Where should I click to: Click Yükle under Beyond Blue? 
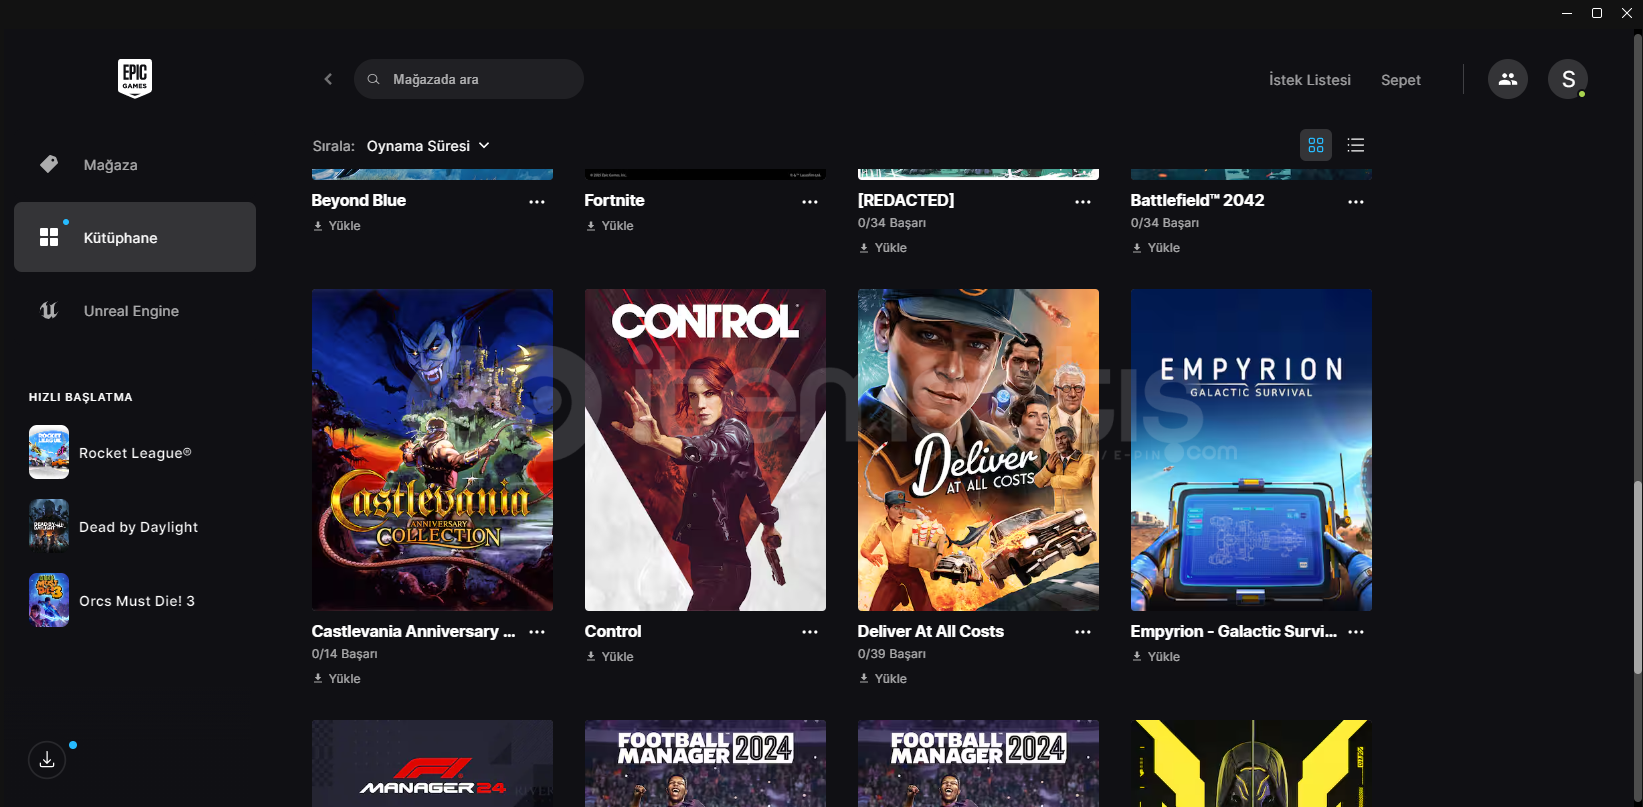pyautogui.click(x=337, y=226)
